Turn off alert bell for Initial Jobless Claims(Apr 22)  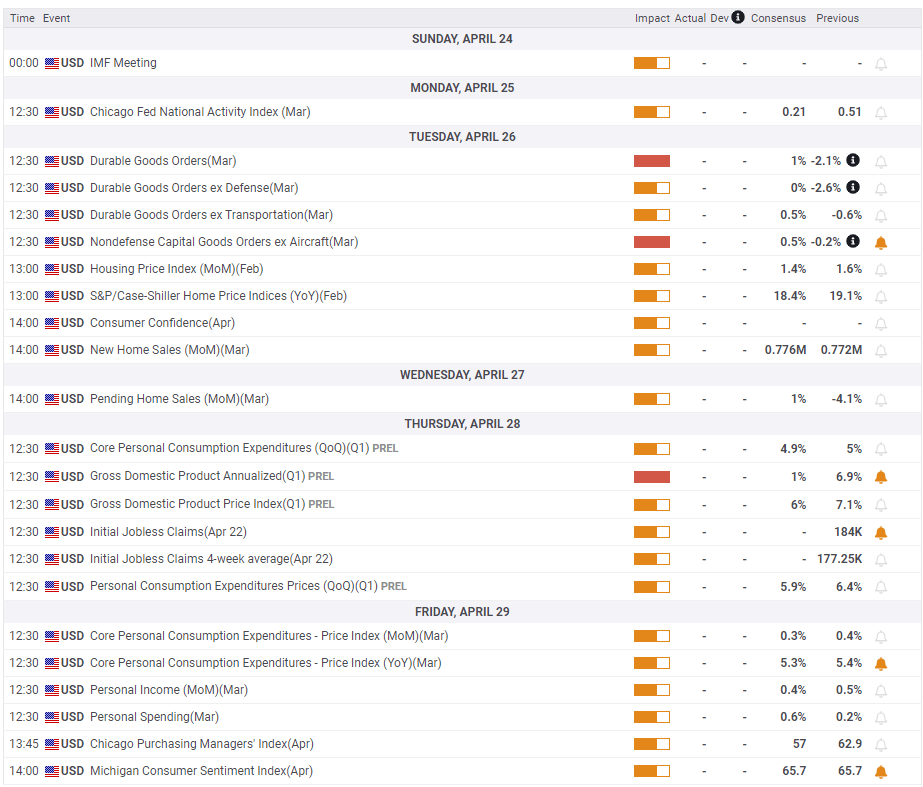881,533
